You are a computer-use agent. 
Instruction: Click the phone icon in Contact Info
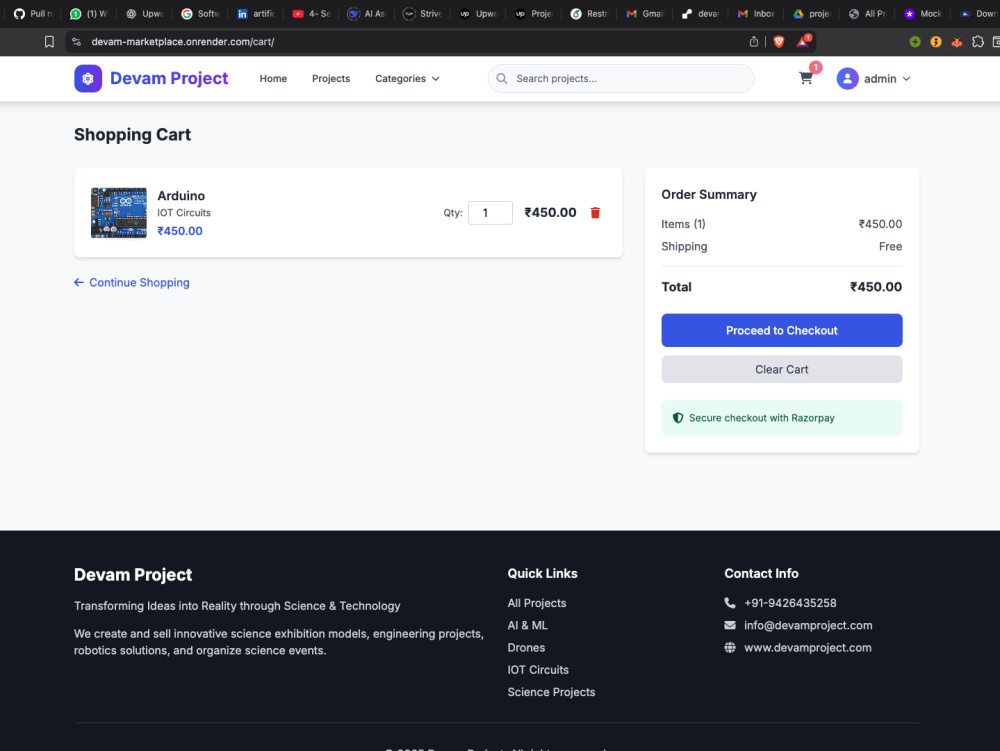730,602
